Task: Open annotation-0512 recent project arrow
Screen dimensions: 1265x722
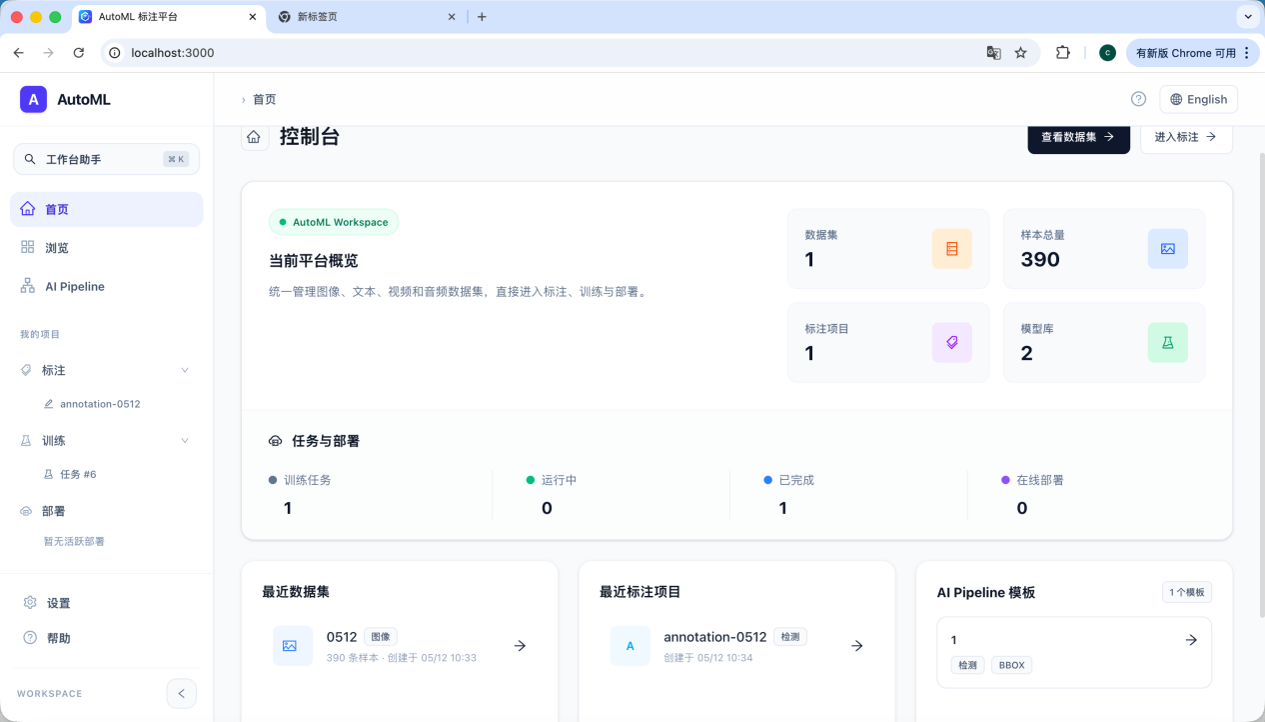Action: tap(857, 646)
